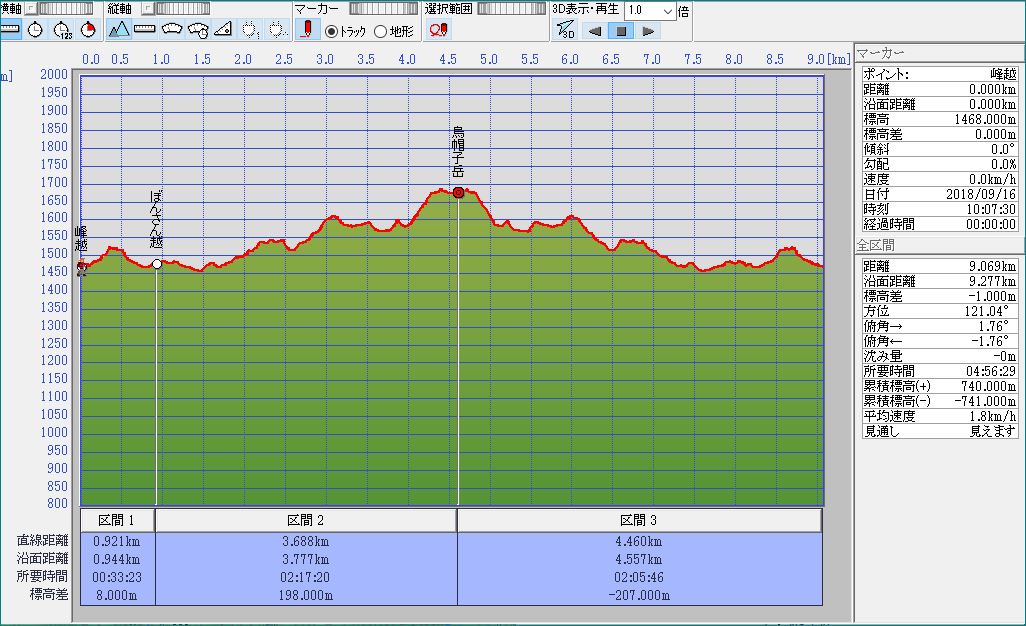Click the 峰越 start point marker
This screenshot has height=626, width=1026.
pos(82,267)
